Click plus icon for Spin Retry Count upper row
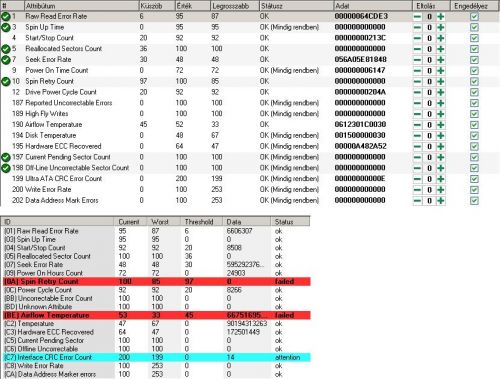 [441, 81]
